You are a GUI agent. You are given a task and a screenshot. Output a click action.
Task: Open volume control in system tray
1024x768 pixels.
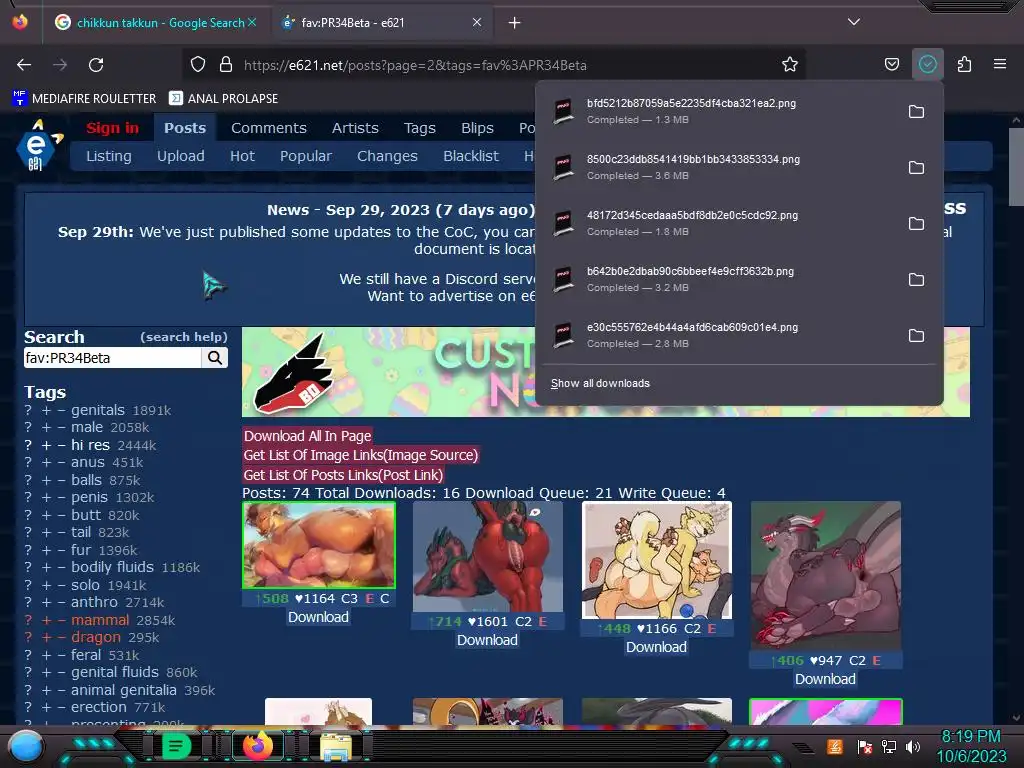coord(912,746)
